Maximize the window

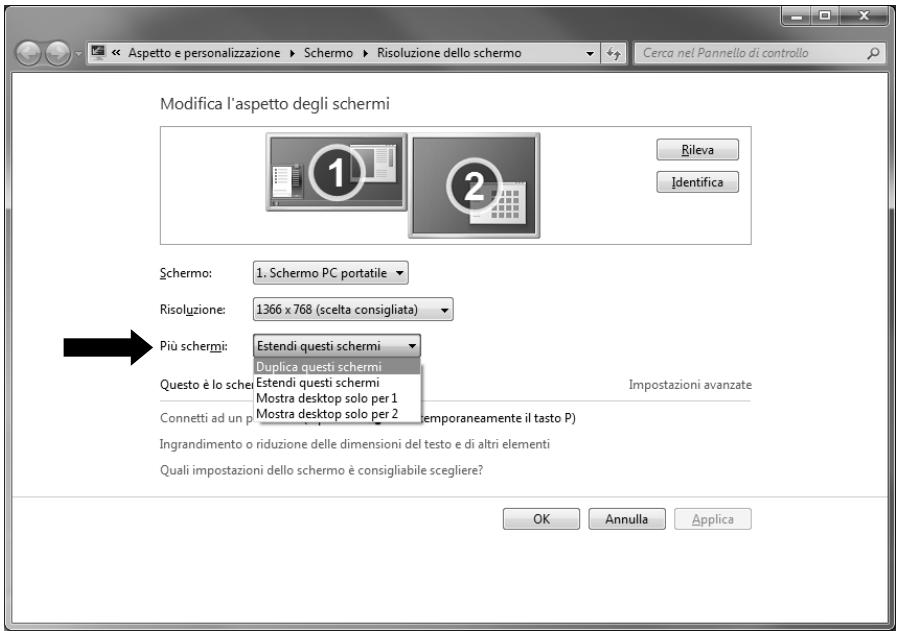(825, 16)
